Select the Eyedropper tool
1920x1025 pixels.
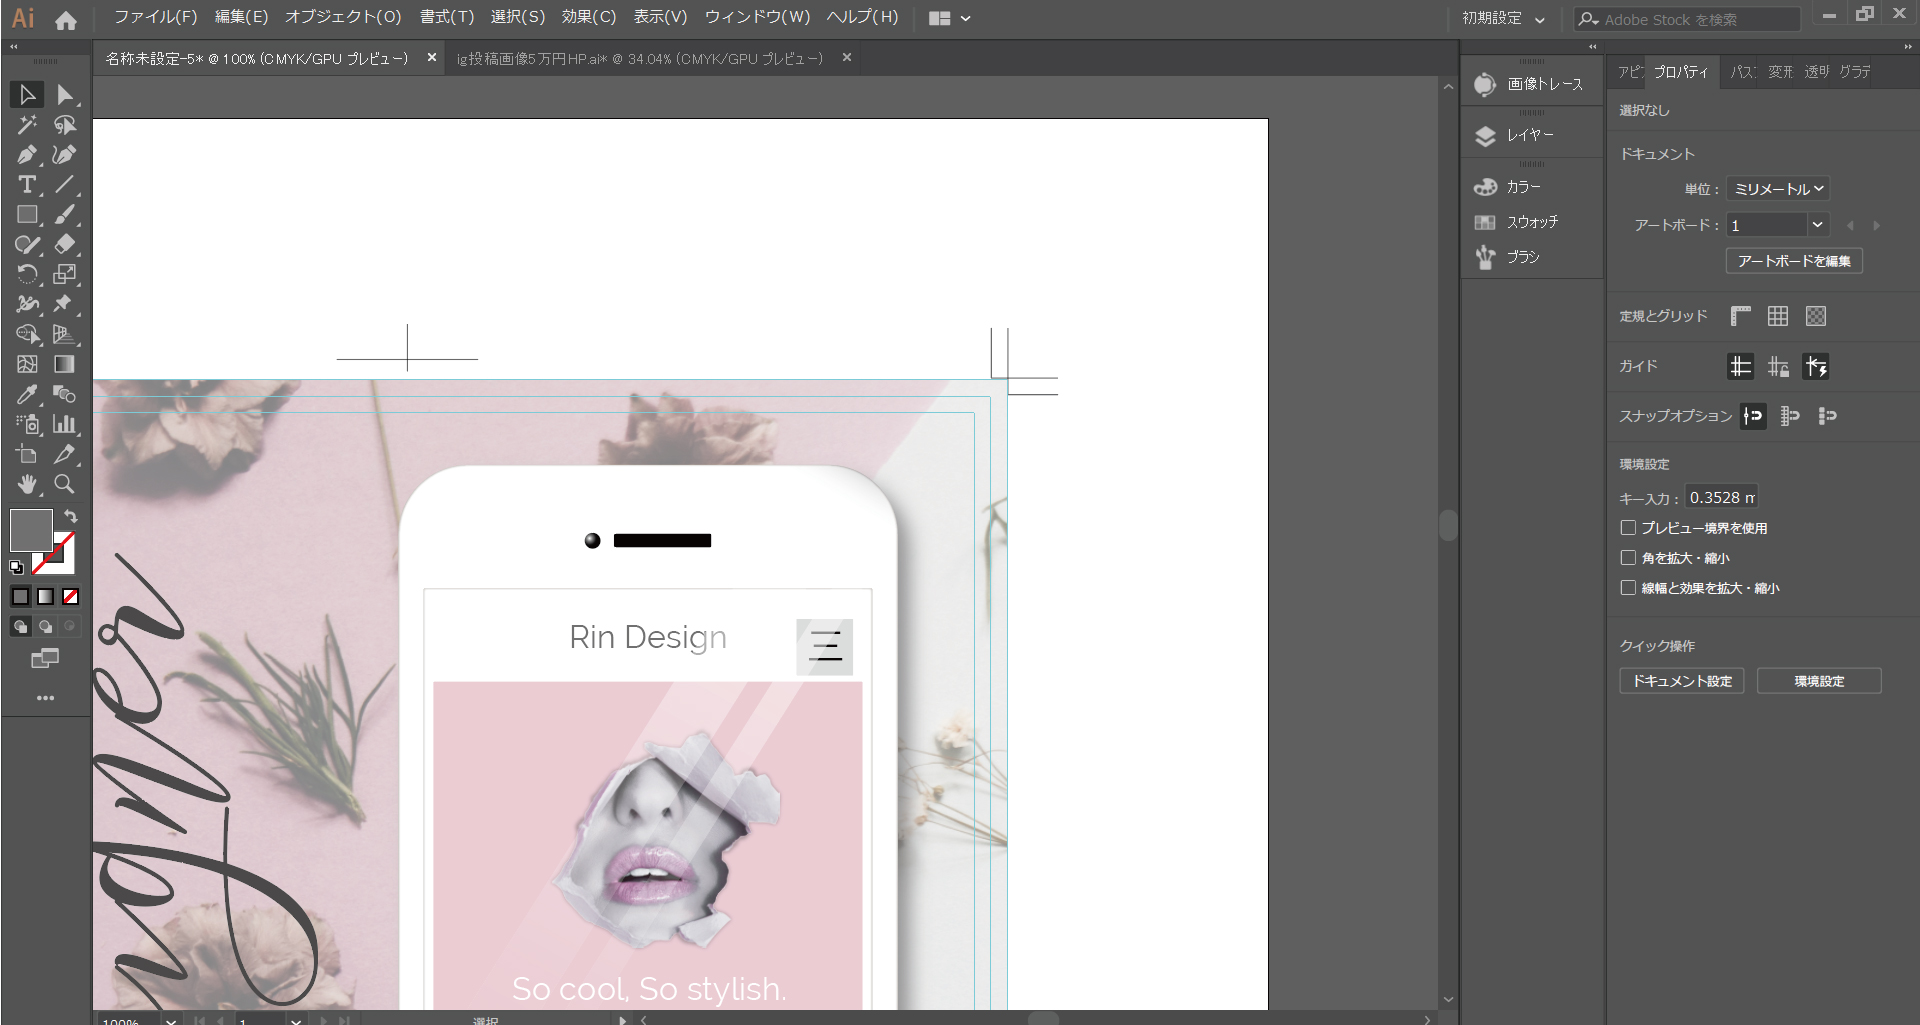click(x=27, y=394)
